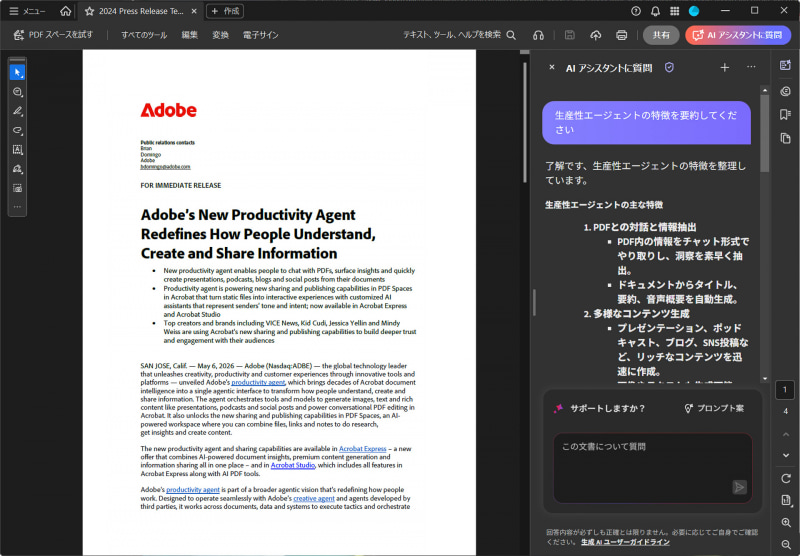Click the search tools and help field
This screenshot has height=556, width=800.
[459, 35]
